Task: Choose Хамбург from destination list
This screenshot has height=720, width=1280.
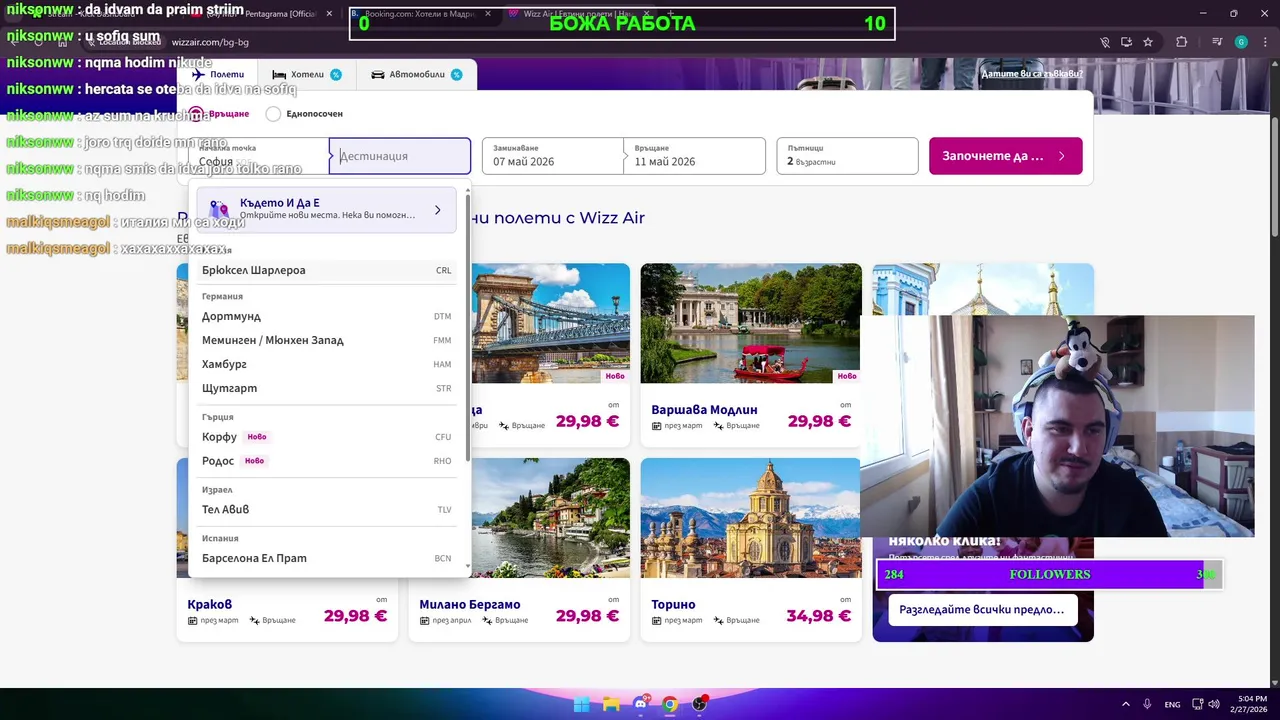Action: 327,364
